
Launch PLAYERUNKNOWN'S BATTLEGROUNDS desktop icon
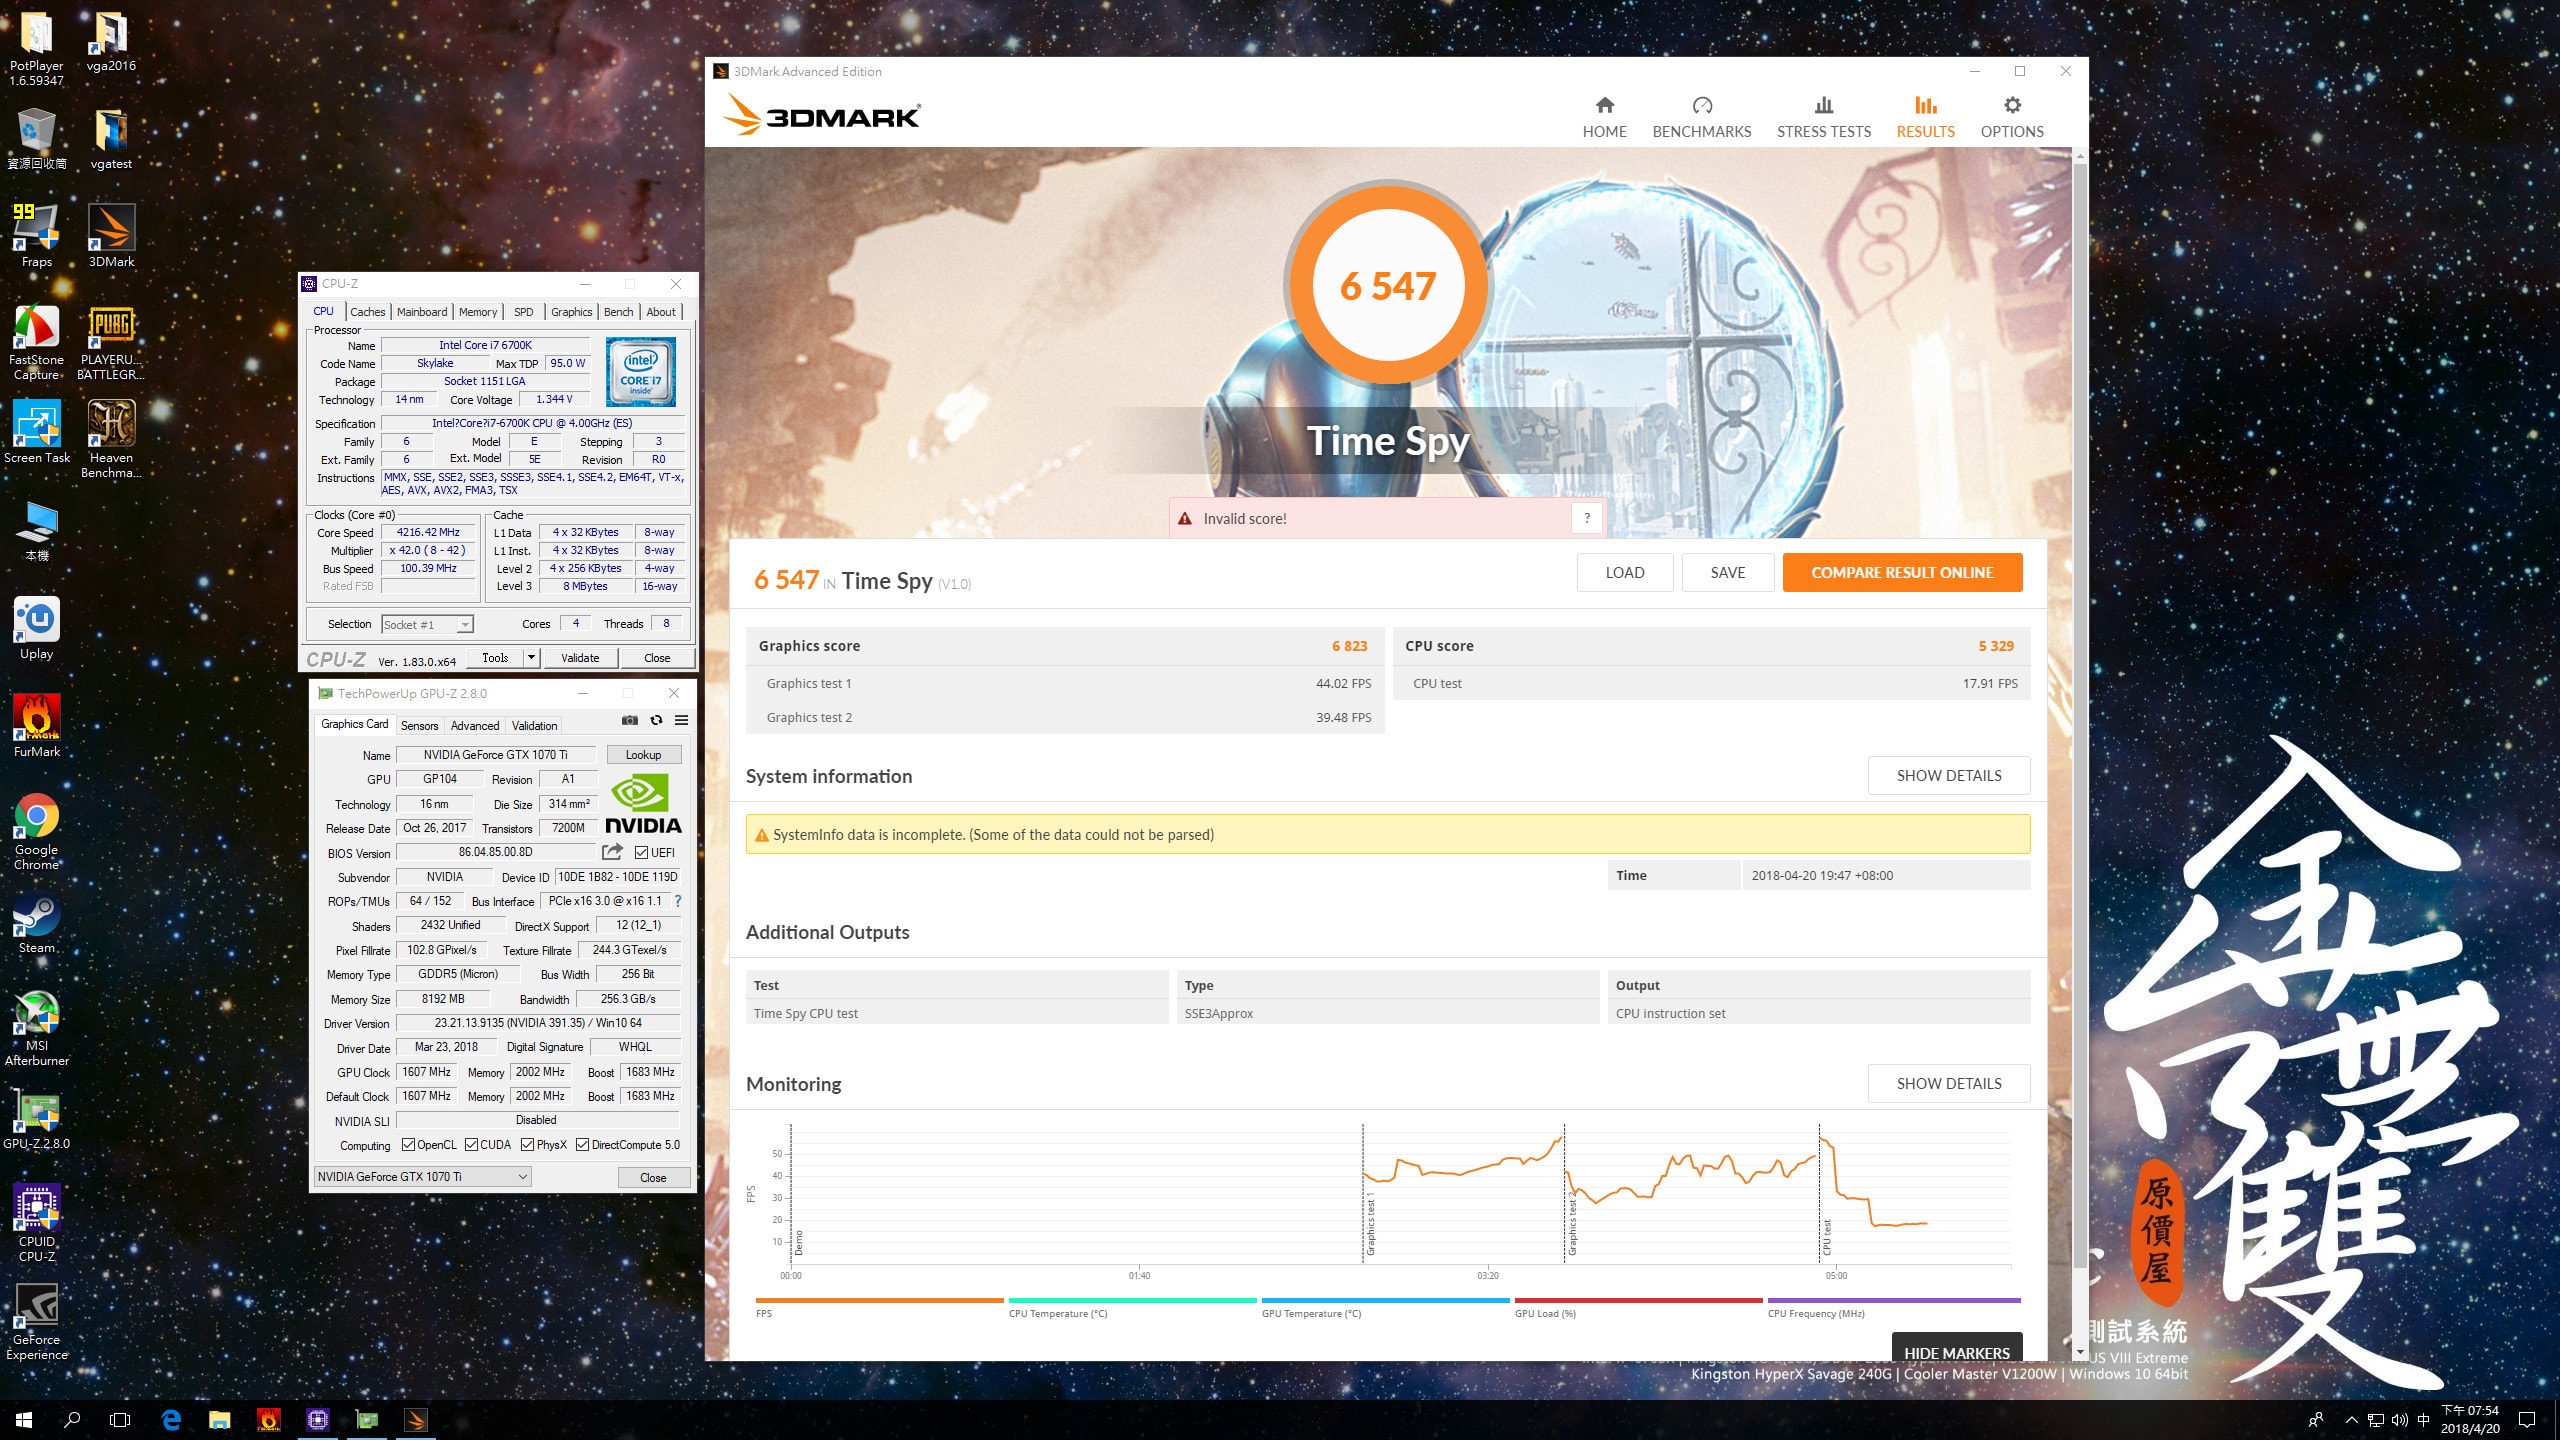click(x=111, y=341)
